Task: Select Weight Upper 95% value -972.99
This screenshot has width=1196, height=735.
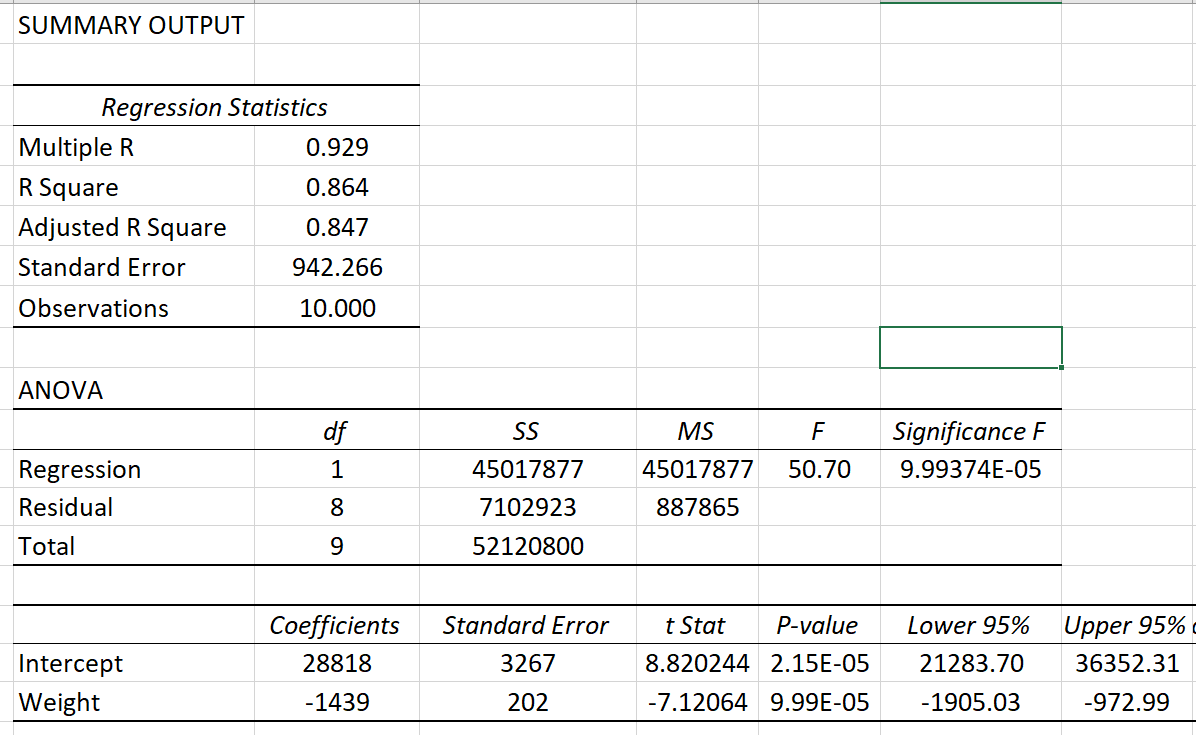Action: point(1128,701)
